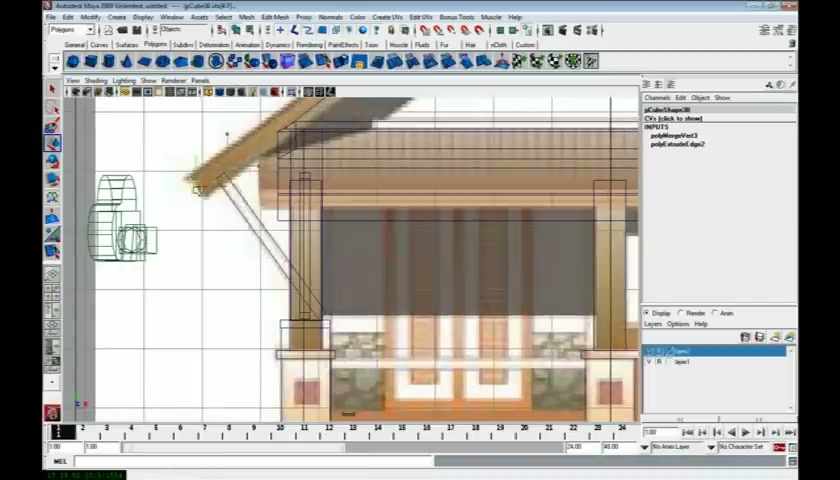Toggle visibility V of the selected layer
The height and width of the screenshot is (480, 840).
point(649,351)
